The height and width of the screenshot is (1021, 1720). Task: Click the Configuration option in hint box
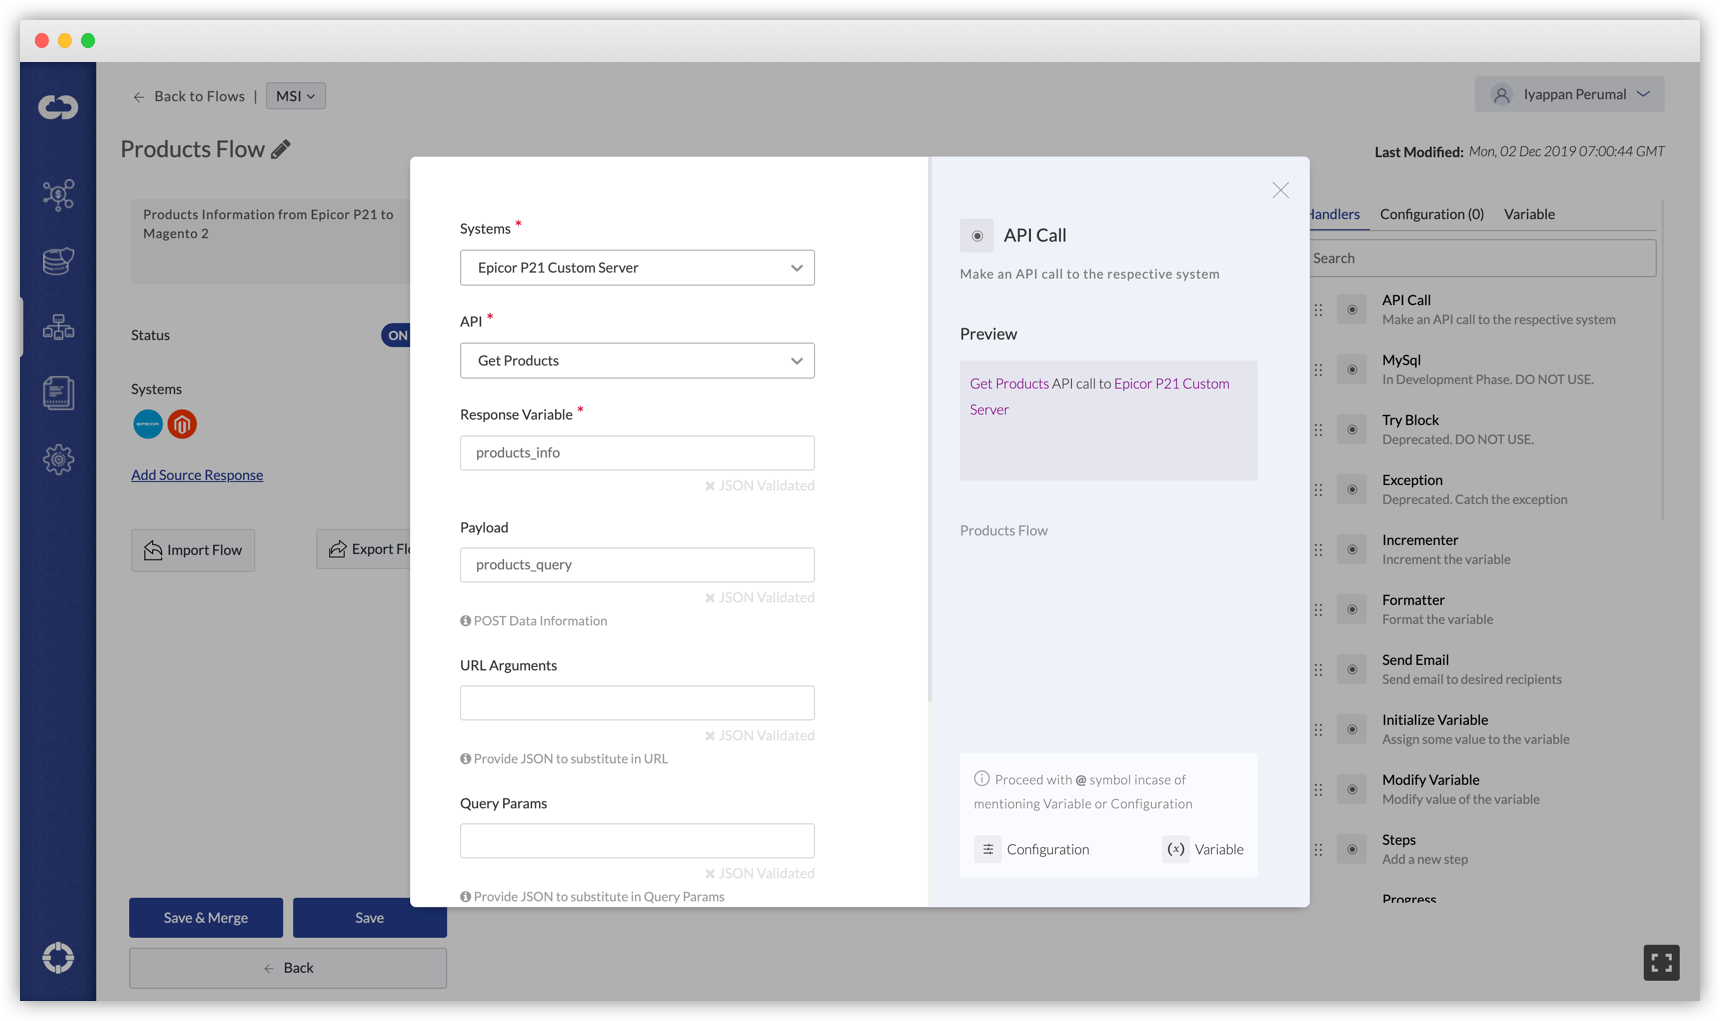1033,849
